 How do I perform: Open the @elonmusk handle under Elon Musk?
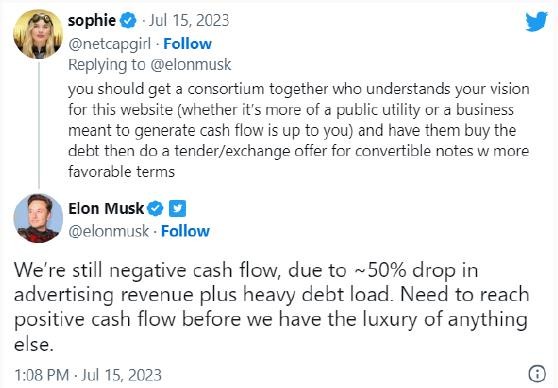tap(109, 231)
